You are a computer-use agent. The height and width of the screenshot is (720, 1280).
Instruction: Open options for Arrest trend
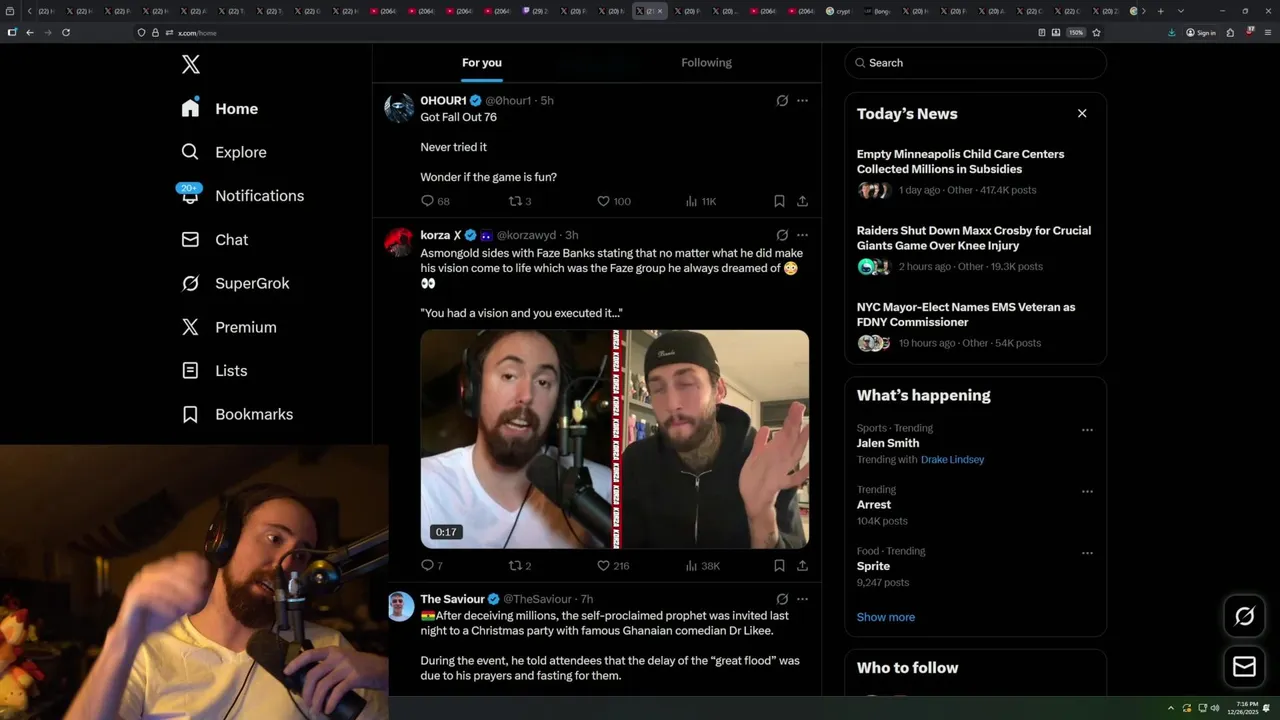coord(1087,492)
